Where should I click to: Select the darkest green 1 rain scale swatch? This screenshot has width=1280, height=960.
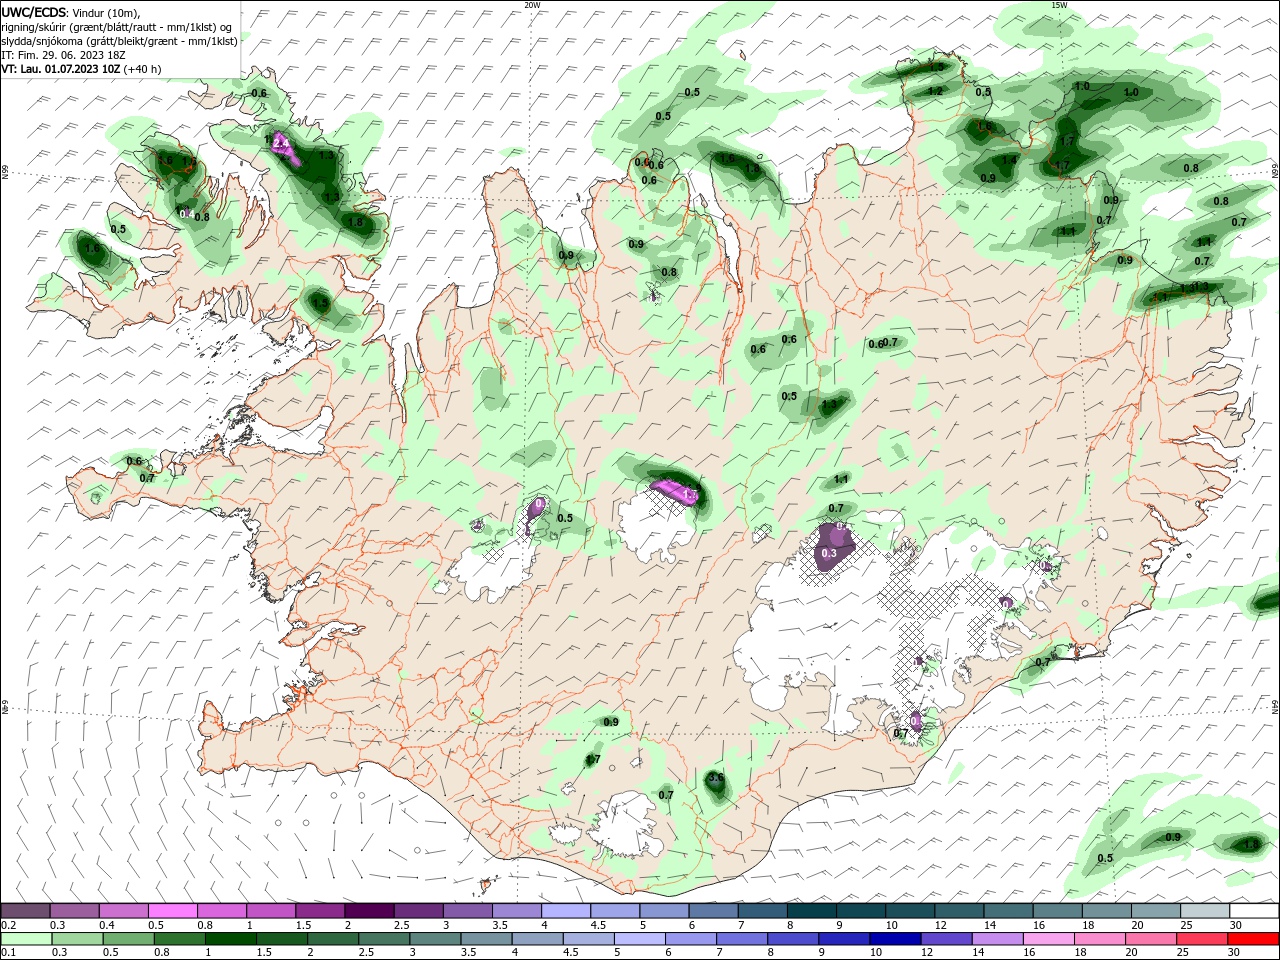click(x=230, y=939)
